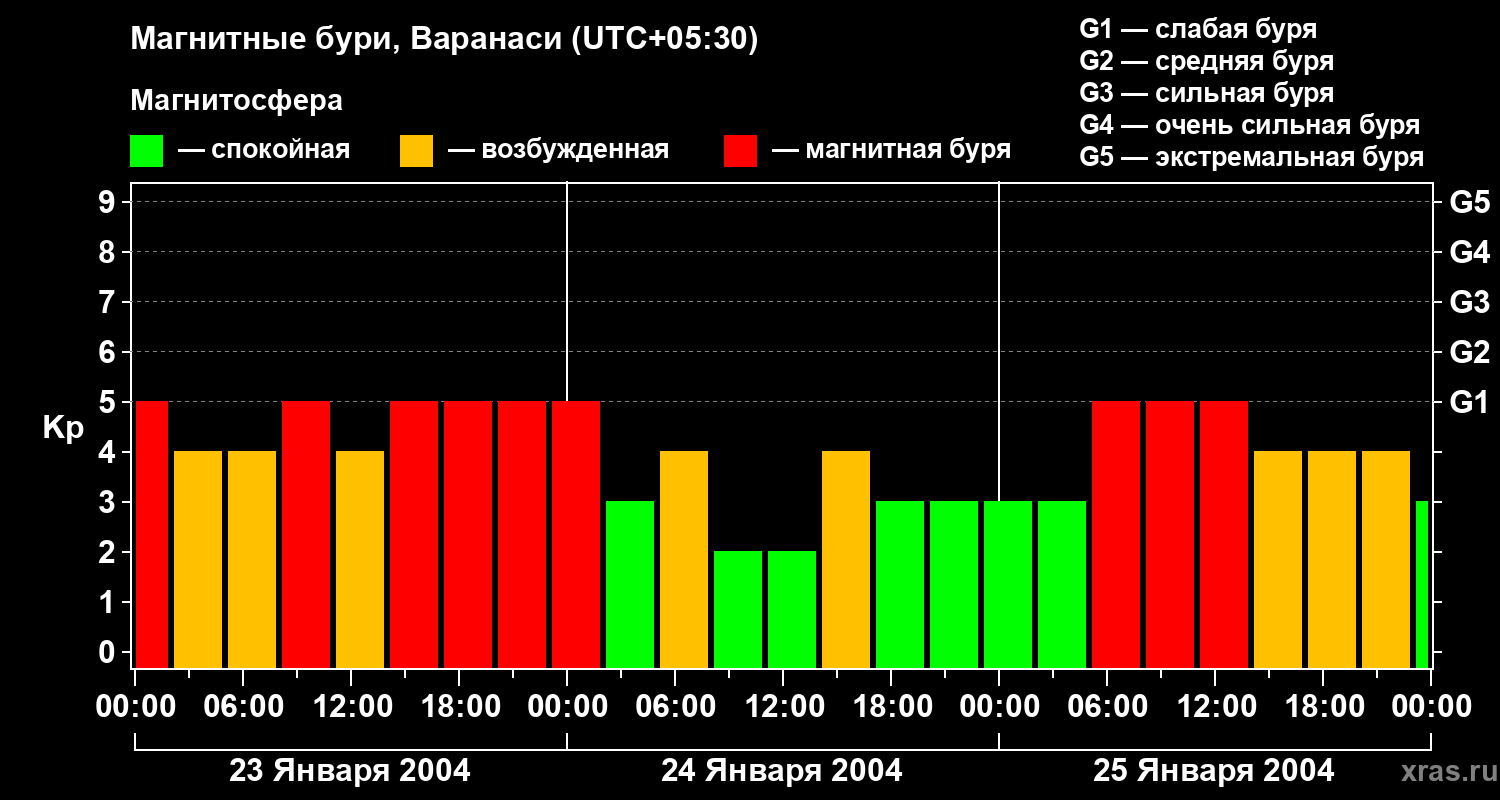Click the 'G2' label on the right axis
The height and width of the screenshot is (800, 1500).
click(x=1469, y=353)
